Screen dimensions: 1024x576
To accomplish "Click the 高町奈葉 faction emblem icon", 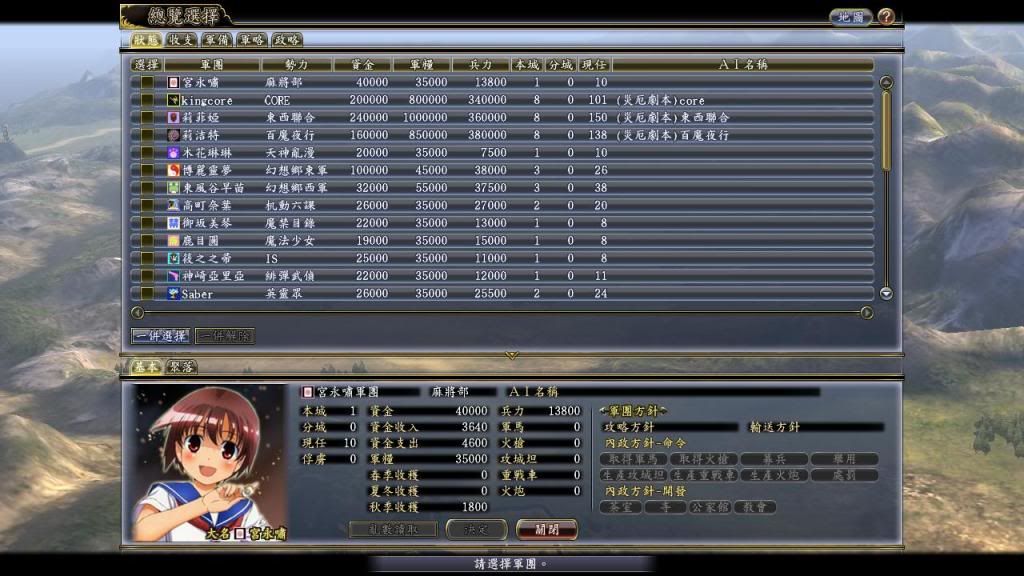I will 173,205.
